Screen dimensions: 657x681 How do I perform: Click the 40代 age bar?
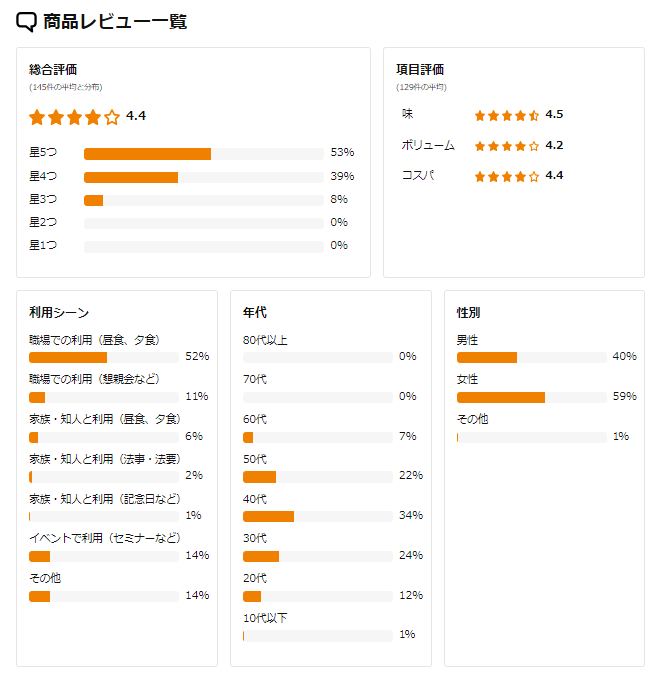[x=318, y=516]
